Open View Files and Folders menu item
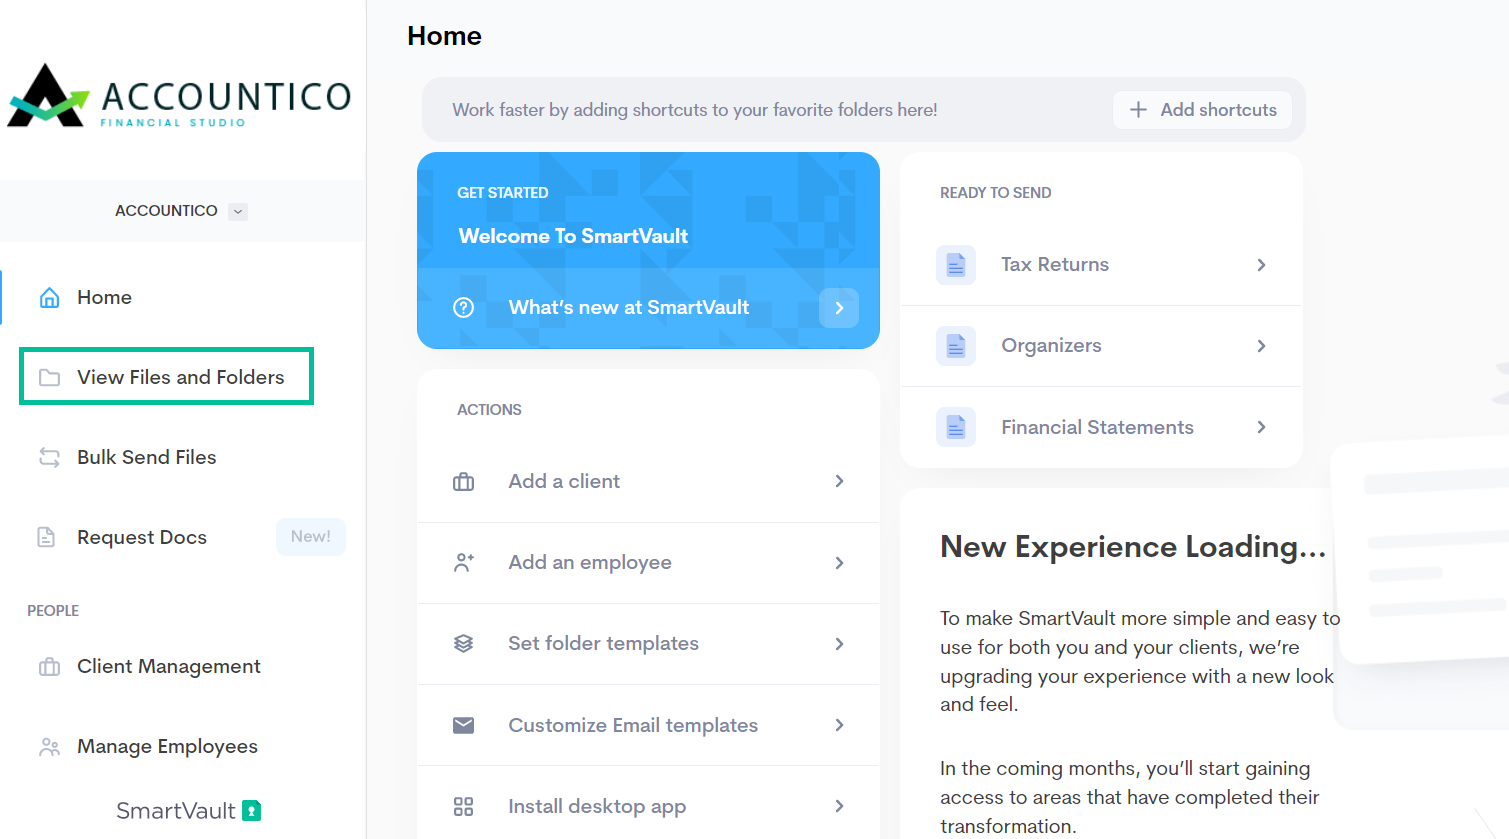1509x839 pixels. (x=180, y=377)
